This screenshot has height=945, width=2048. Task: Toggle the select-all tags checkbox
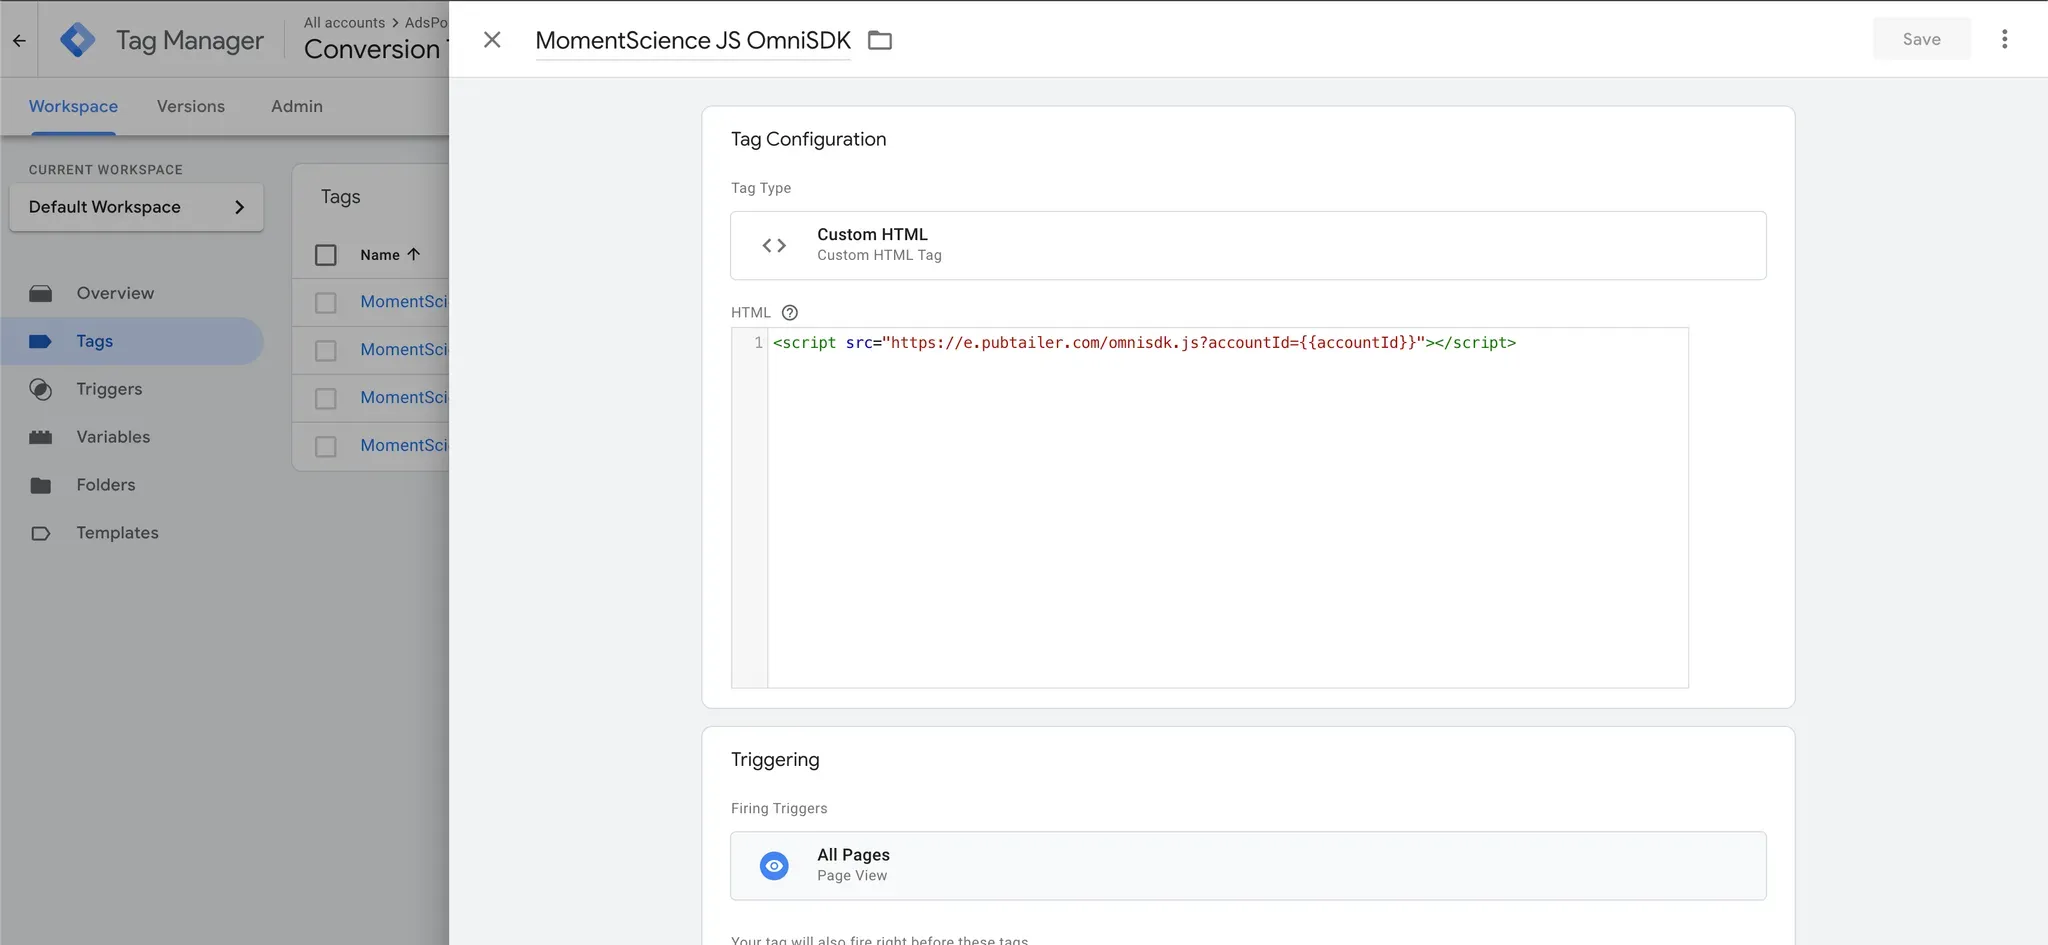tap(326, 255)
